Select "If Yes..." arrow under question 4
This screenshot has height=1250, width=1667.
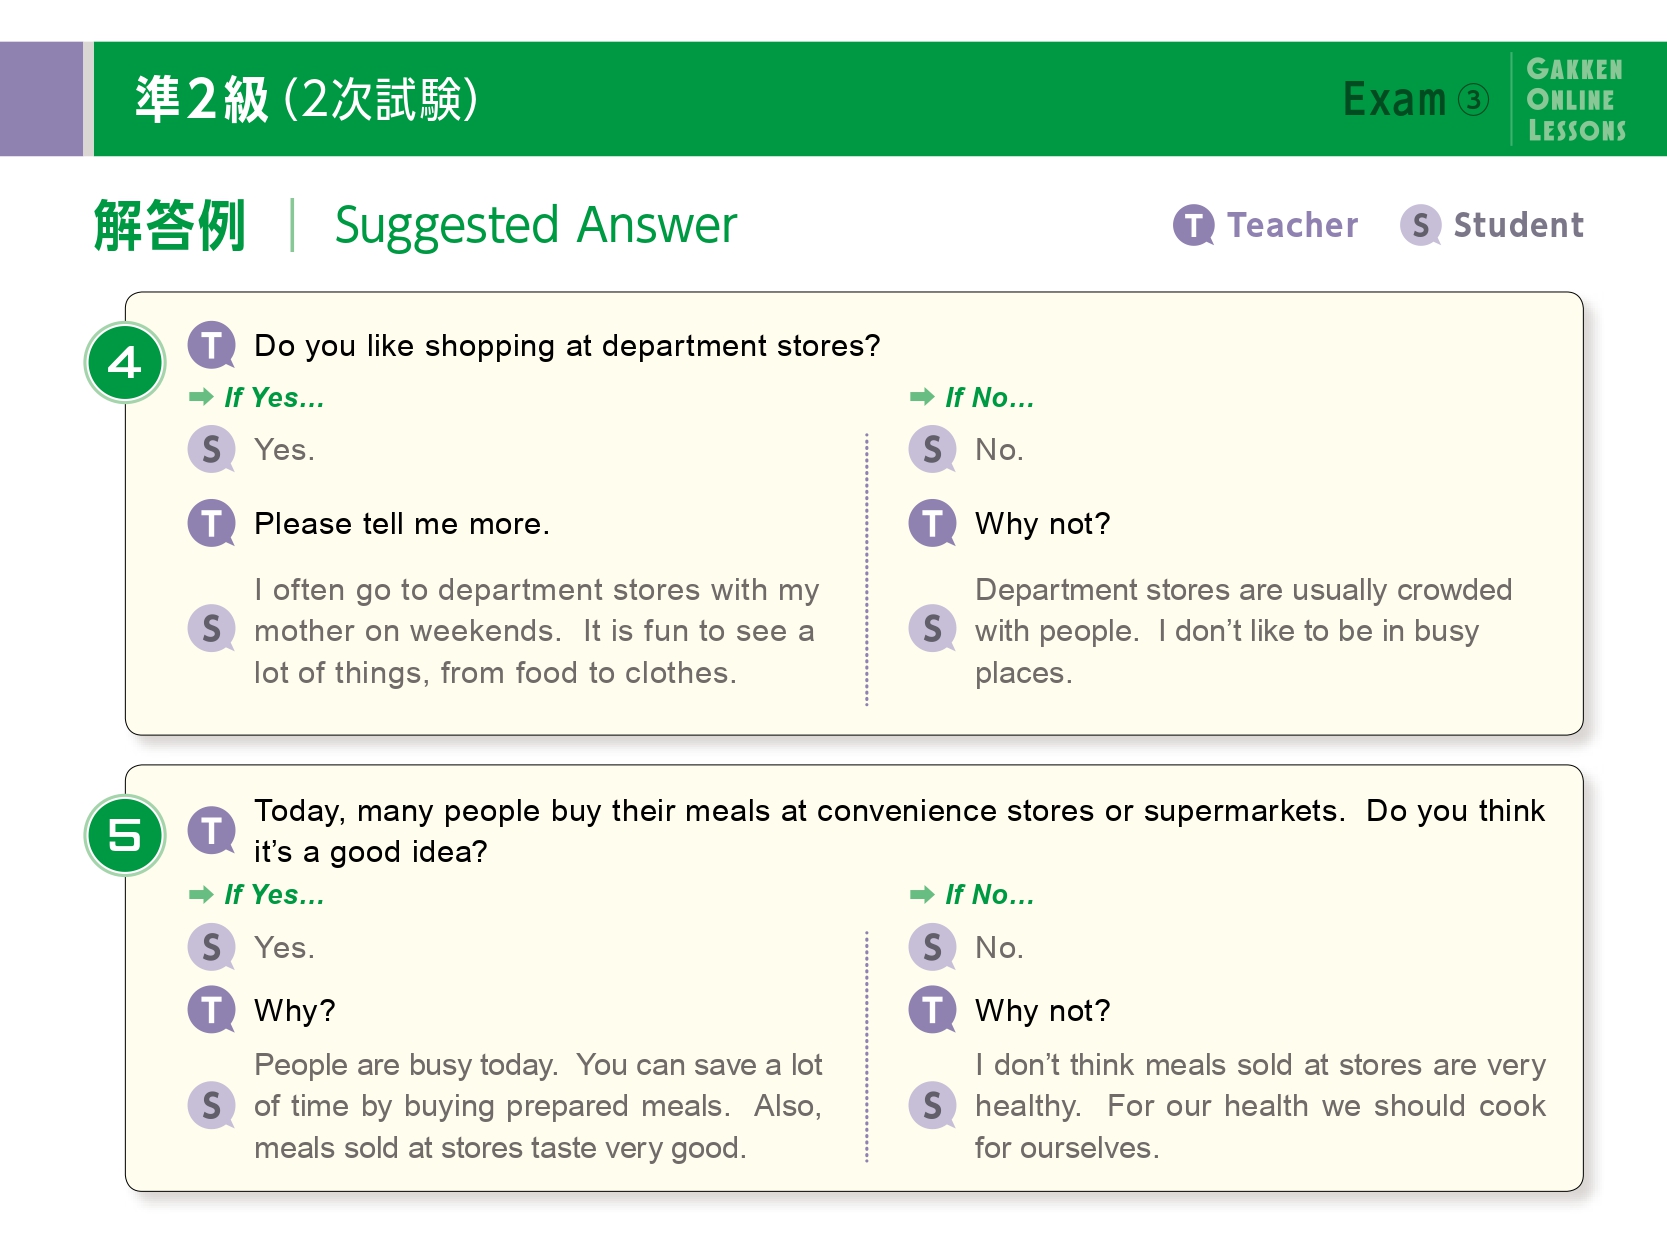click(x=201, y=397)
